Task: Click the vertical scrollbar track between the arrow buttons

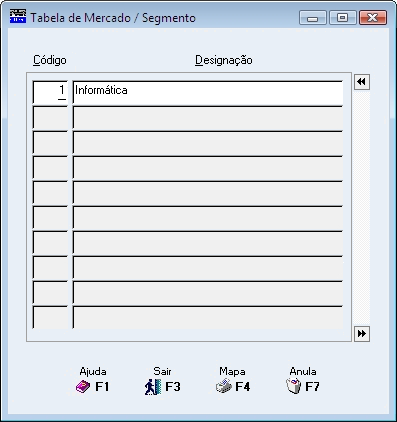Action: [x=362, y=208]
